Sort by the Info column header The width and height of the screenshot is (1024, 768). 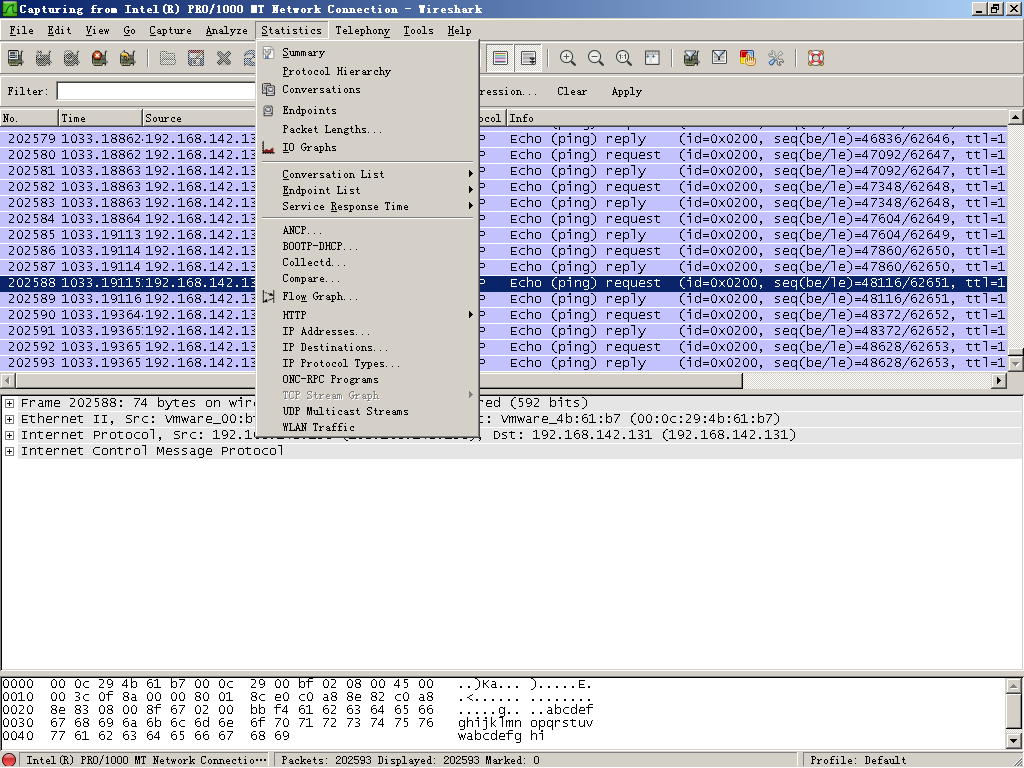(x=758, y=118)
